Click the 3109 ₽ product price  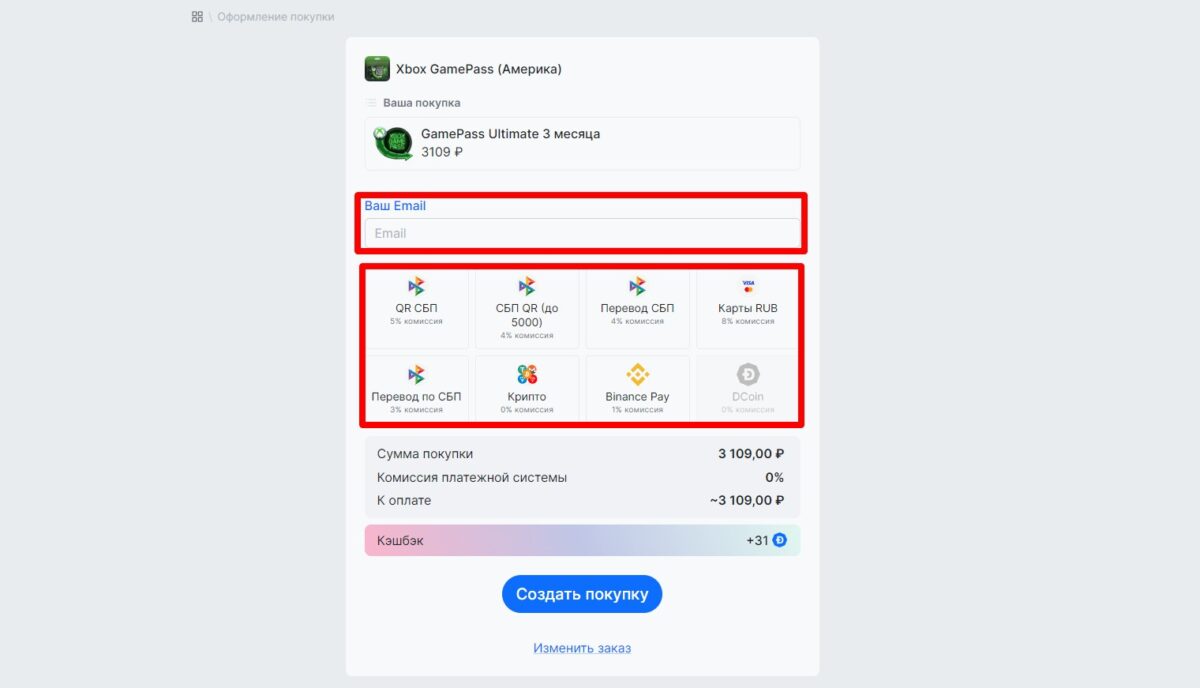click(442, 152)
